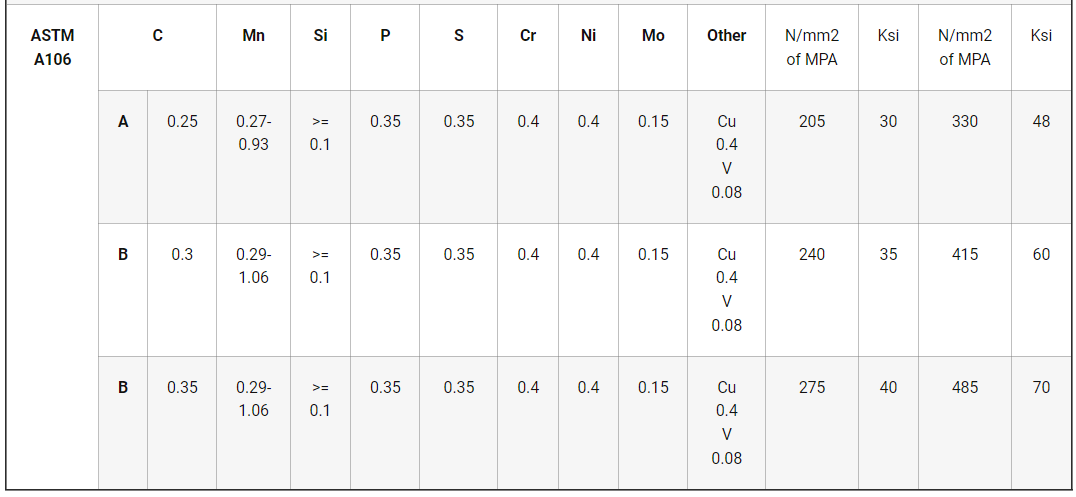Click the ASTM A106 header cell
This screenshot has height=497, width=1076.
(x=52, y=47)
